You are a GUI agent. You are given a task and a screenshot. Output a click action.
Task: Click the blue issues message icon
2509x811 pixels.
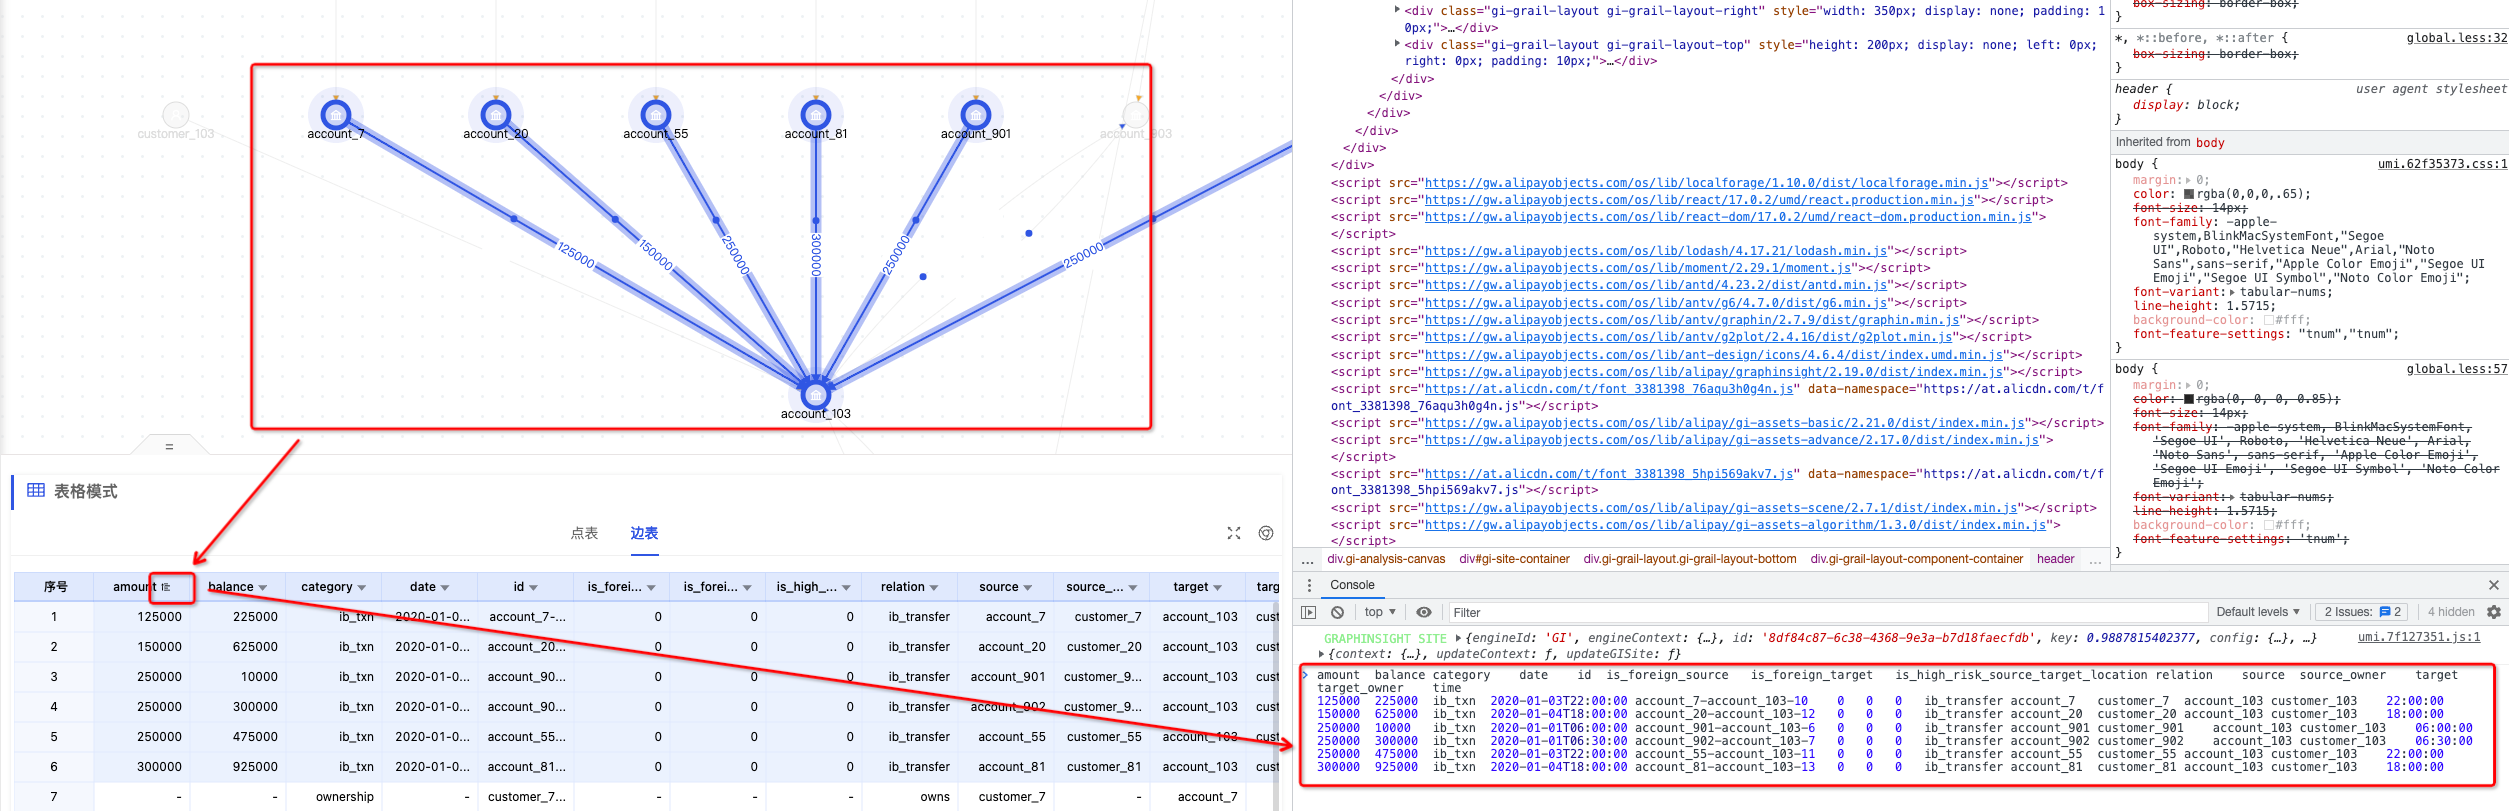[x=2385, y=612]
